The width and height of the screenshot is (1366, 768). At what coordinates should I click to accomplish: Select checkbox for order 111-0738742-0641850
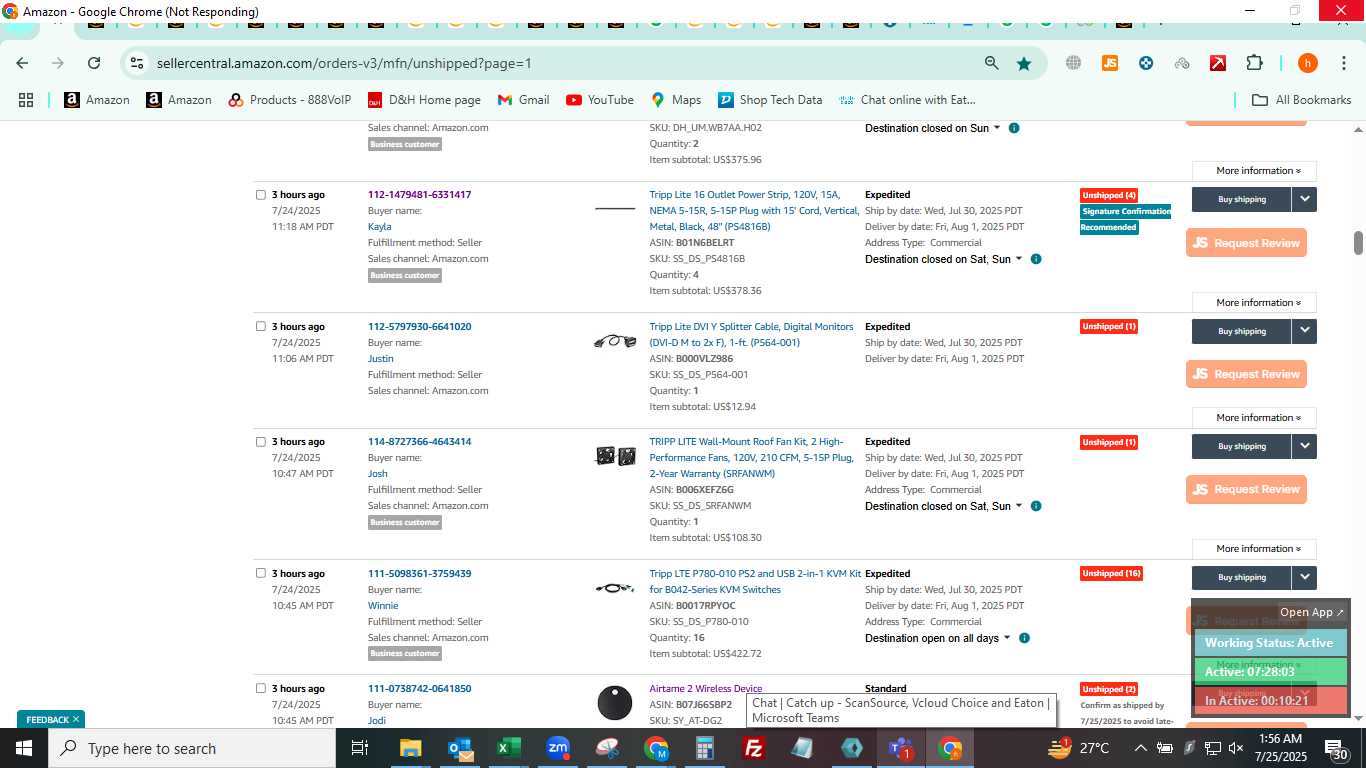pos(261,689)
